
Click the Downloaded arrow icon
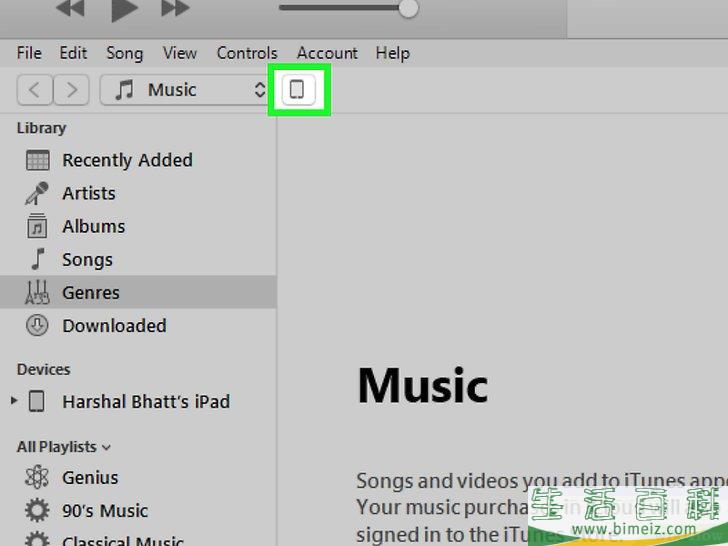pyautogui.click(x=37, y=325)
